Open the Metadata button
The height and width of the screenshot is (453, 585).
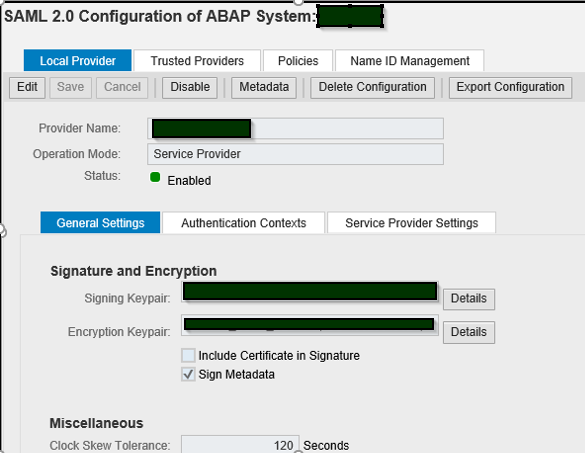[x=264, y=88]
